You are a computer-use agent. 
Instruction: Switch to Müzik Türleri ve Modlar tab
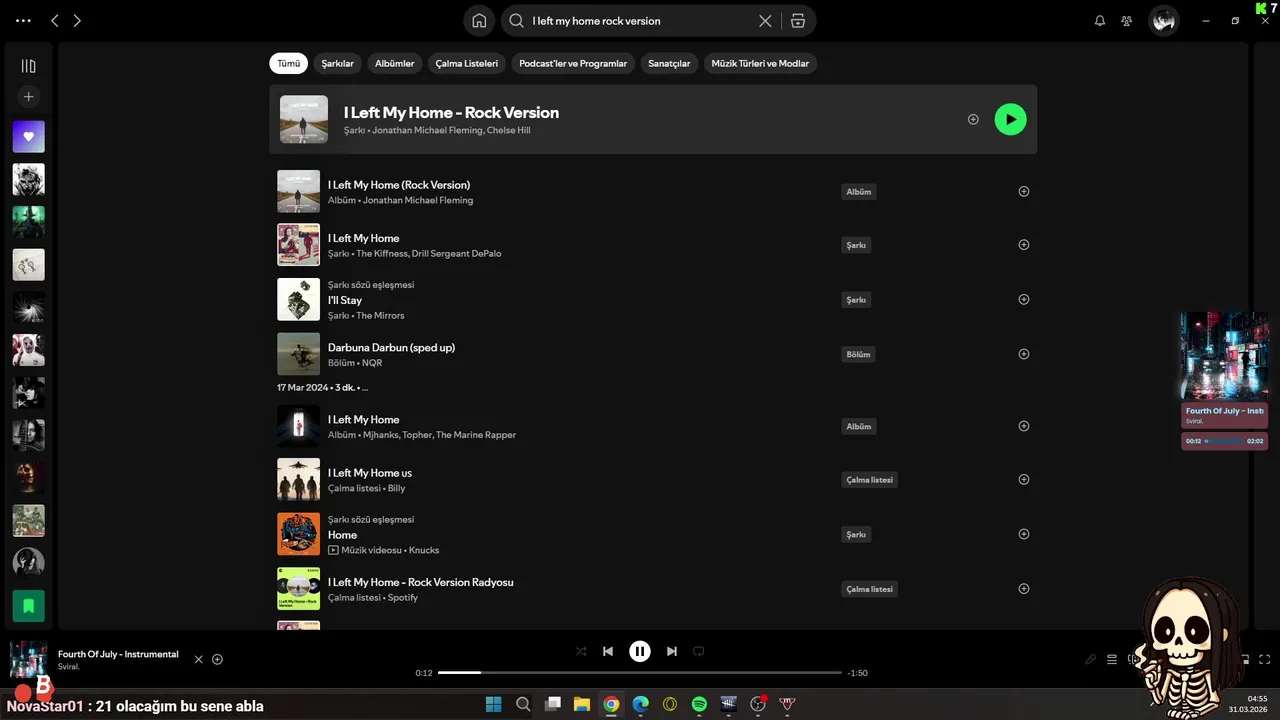[x=760, y=63]
